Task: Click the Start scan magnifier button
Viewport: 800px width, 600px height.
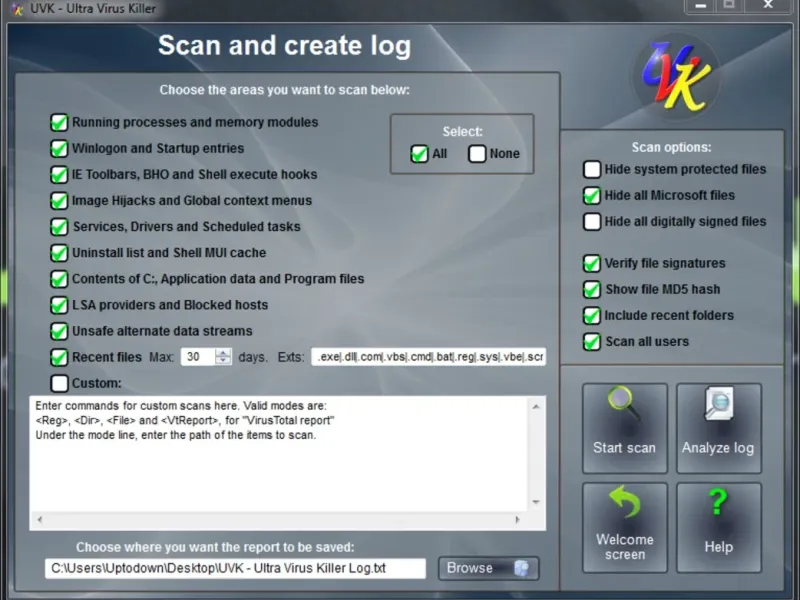Action: click(x=624, y=428)
